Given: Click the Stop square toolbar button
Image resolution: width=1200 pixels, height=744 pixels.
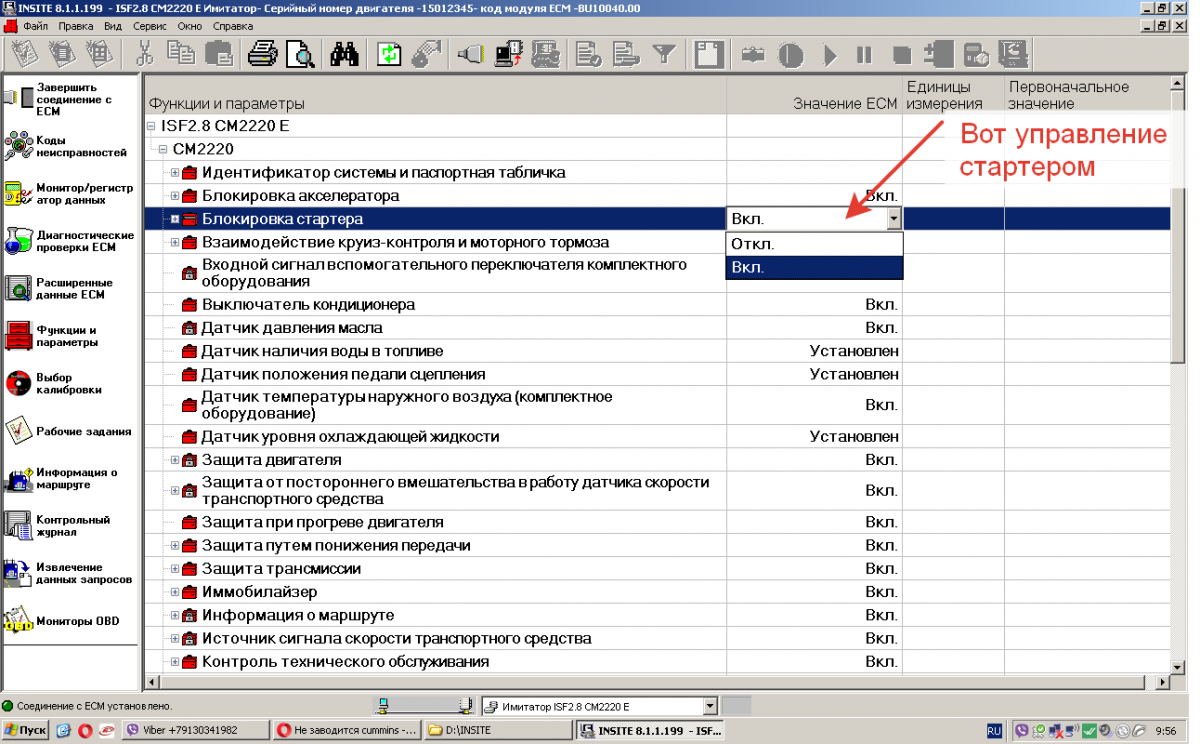Looking at the screenshot, I should click(902, 55).
